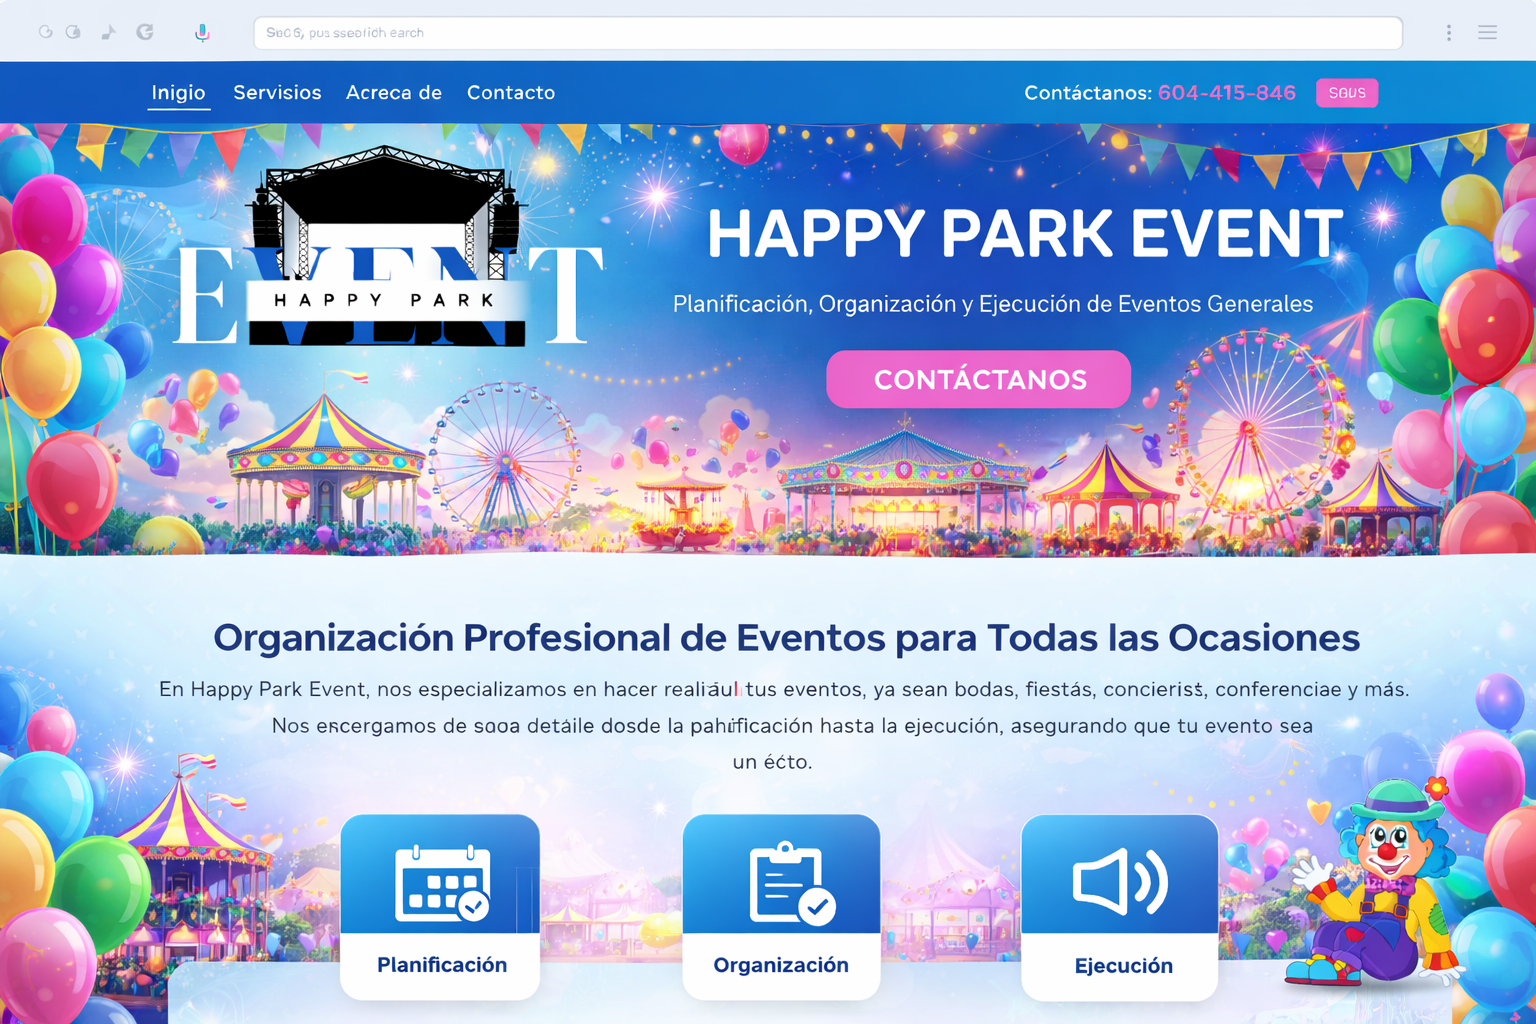Screen dimensions: 1536x1024
Task: Click the Planificación calendar icon
Action: point(441,882)
